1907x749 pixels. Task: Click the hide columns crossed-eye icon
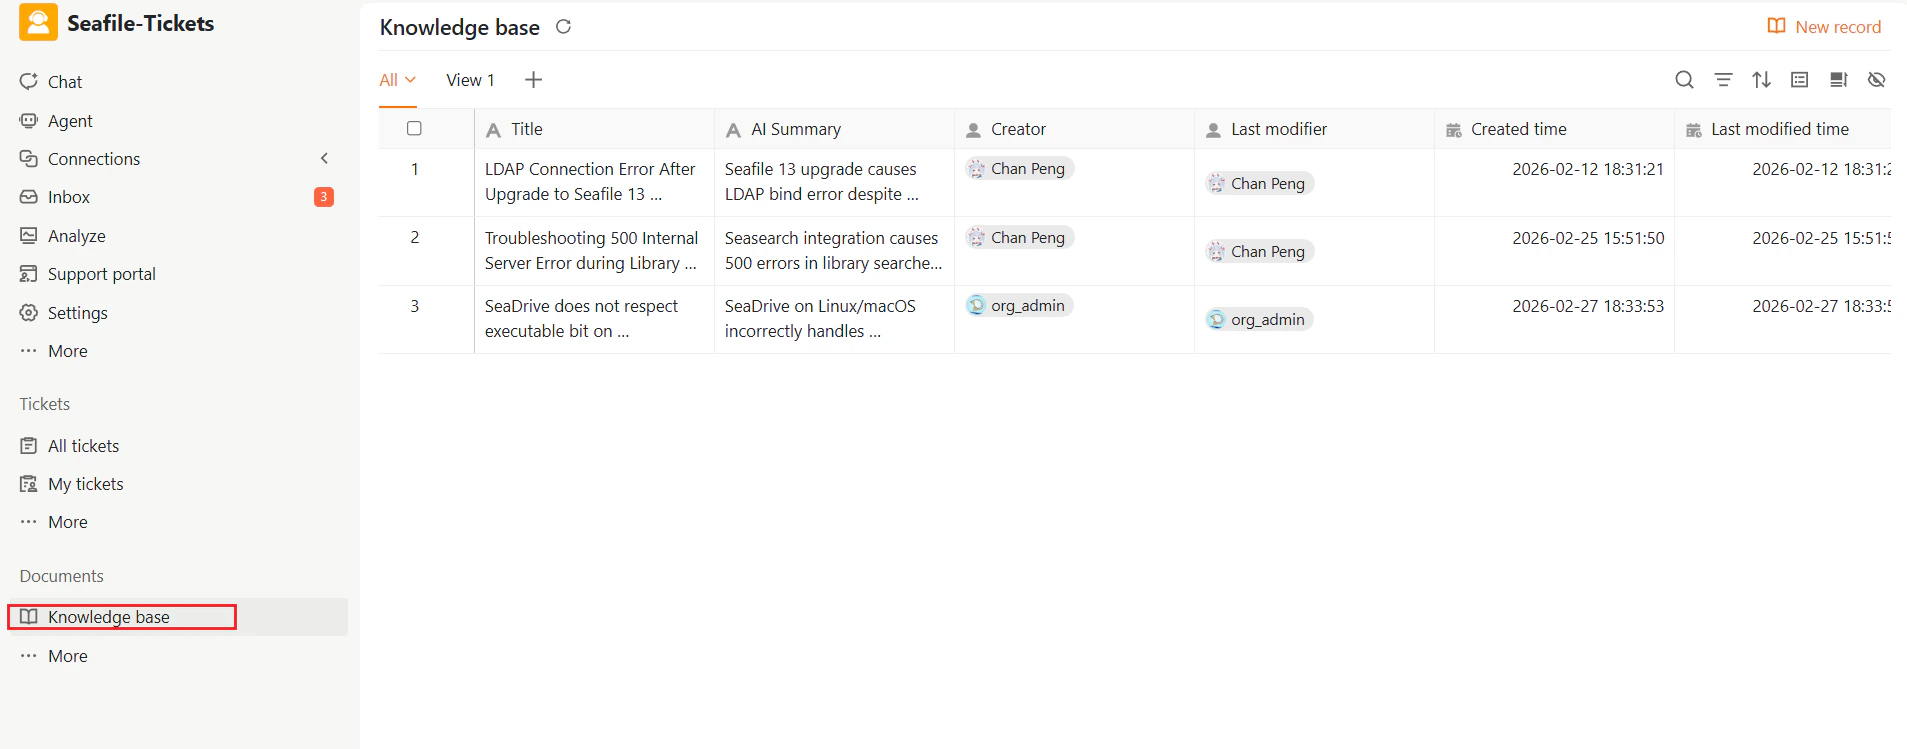(x=1877, y=80)
